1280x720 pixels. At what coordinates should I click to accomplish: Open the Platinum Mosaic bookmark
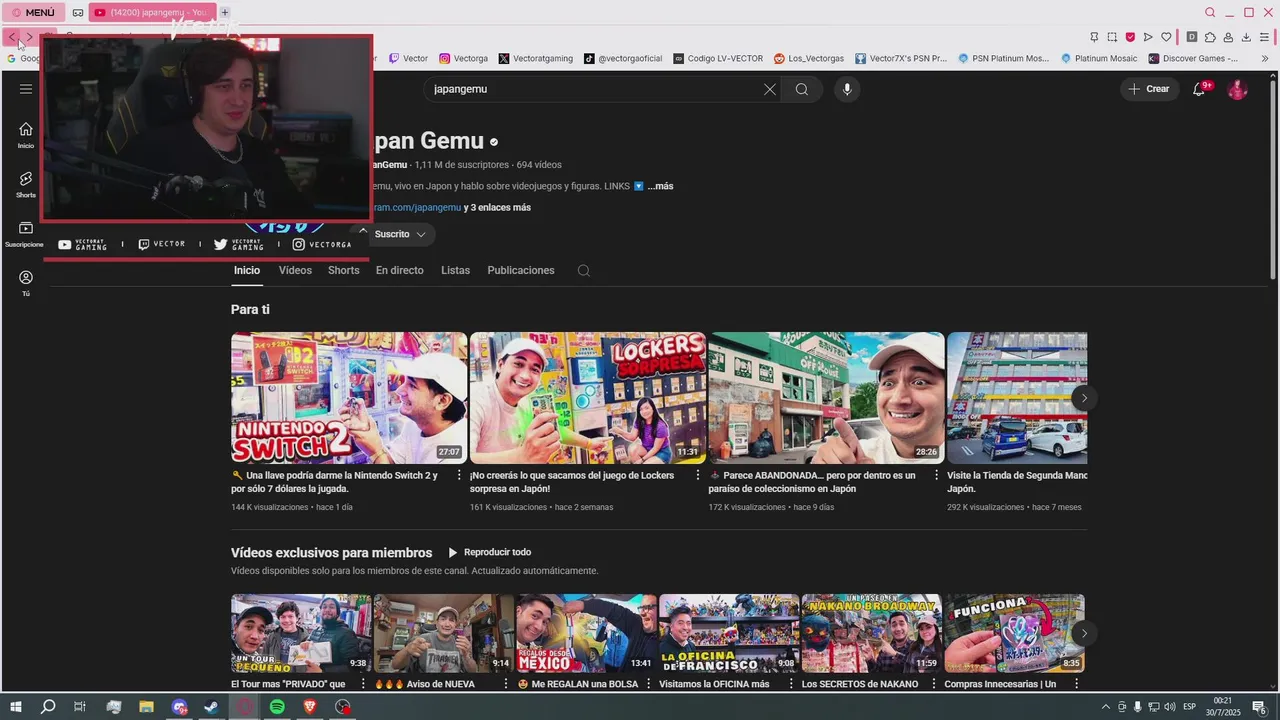[1099, 58]
